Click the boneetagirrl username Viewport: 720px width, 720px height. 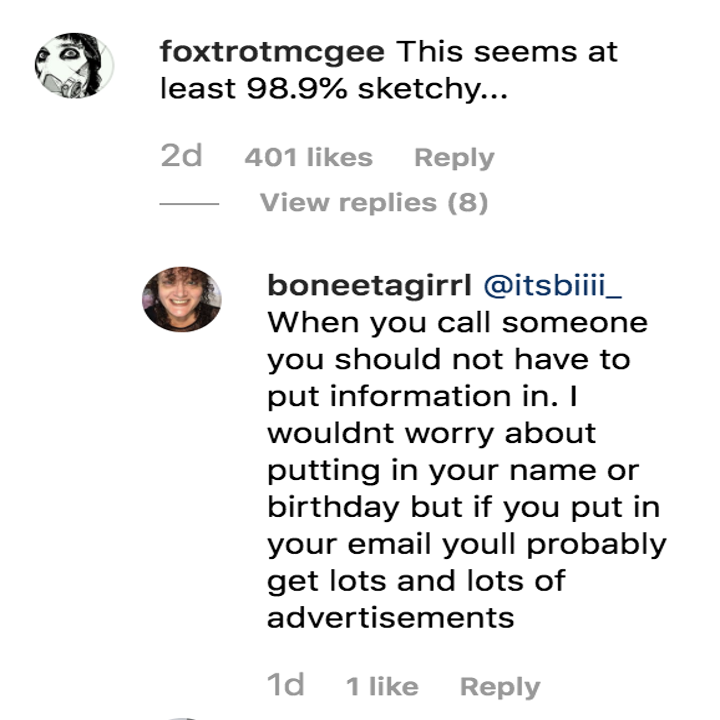pyautogui.click(x=368, y=286)
